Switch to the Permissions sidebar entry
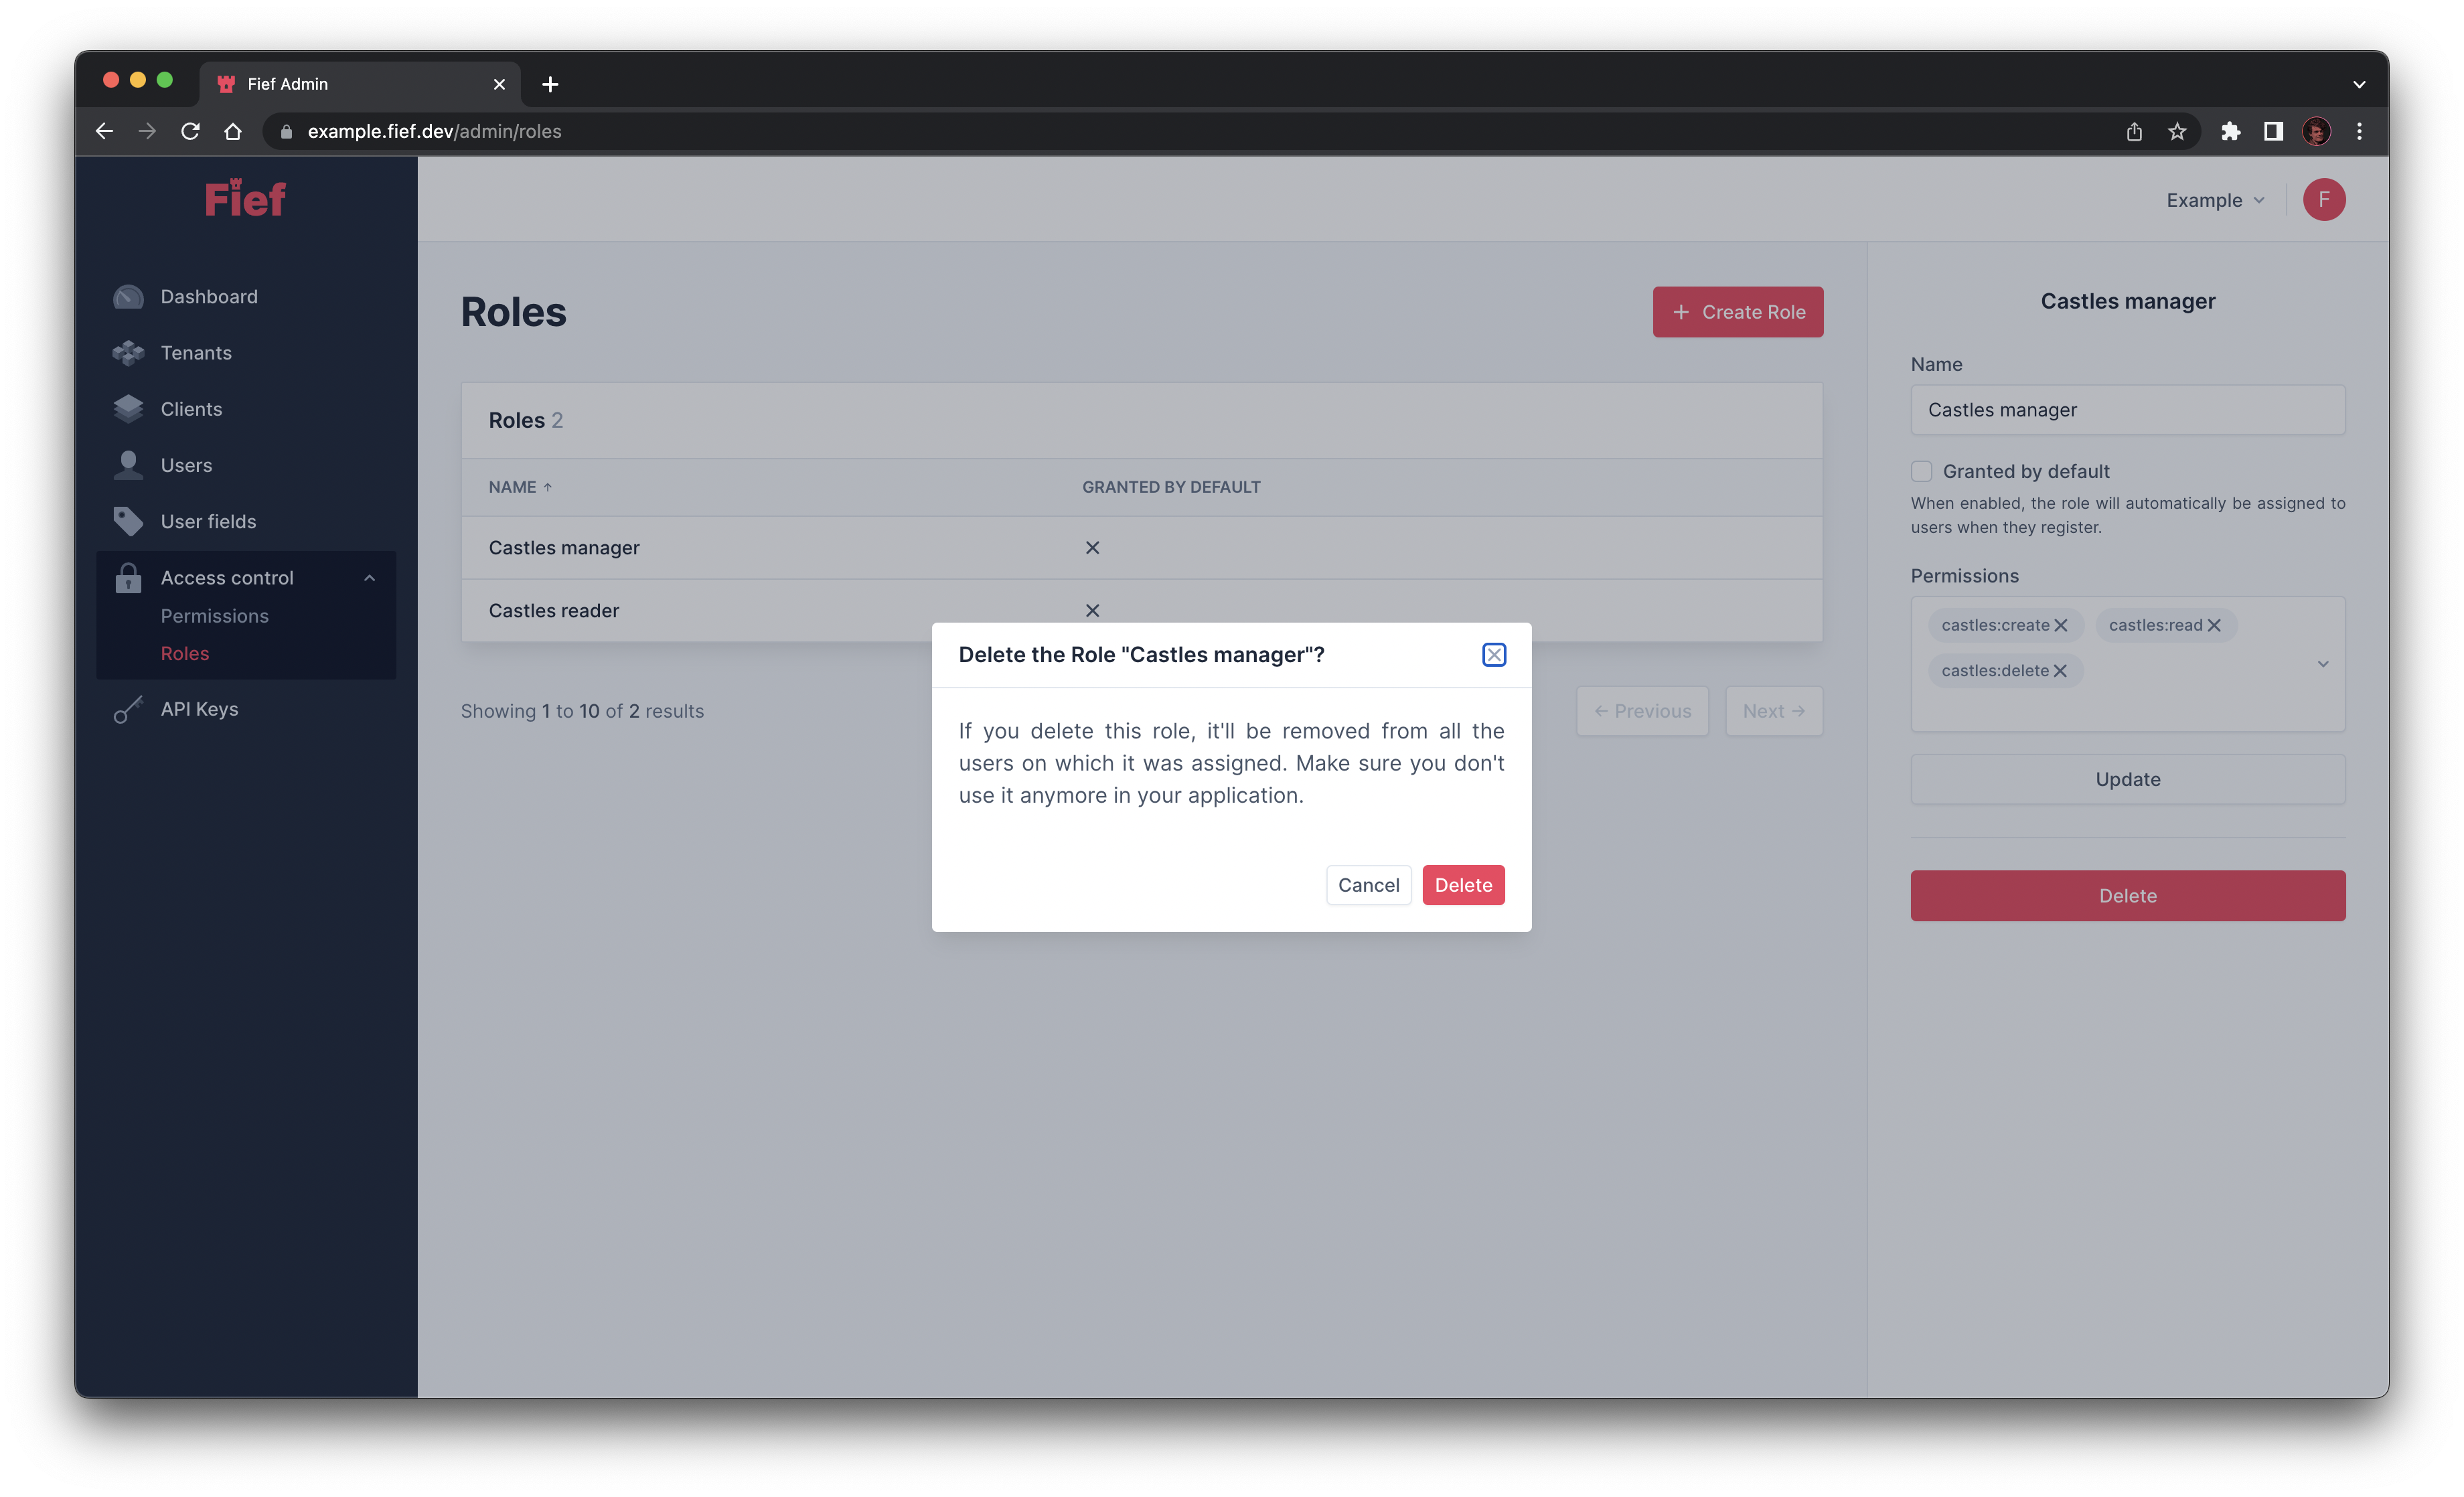Screen dimensions: 2464x1497 (214, 616)
